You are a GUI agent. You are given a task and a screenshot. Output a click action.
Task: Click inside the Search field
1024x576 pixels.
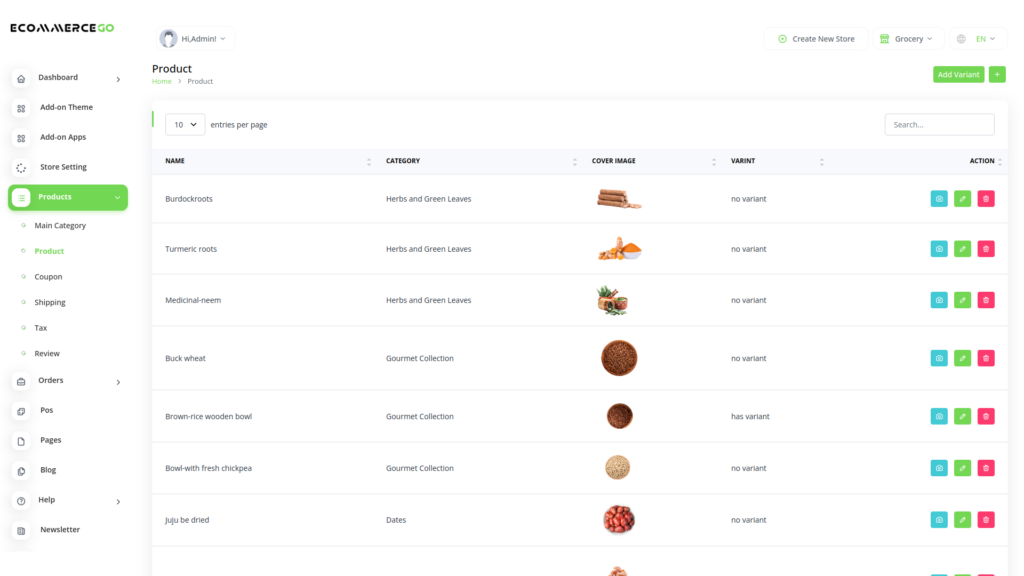[x=938, y=124]
